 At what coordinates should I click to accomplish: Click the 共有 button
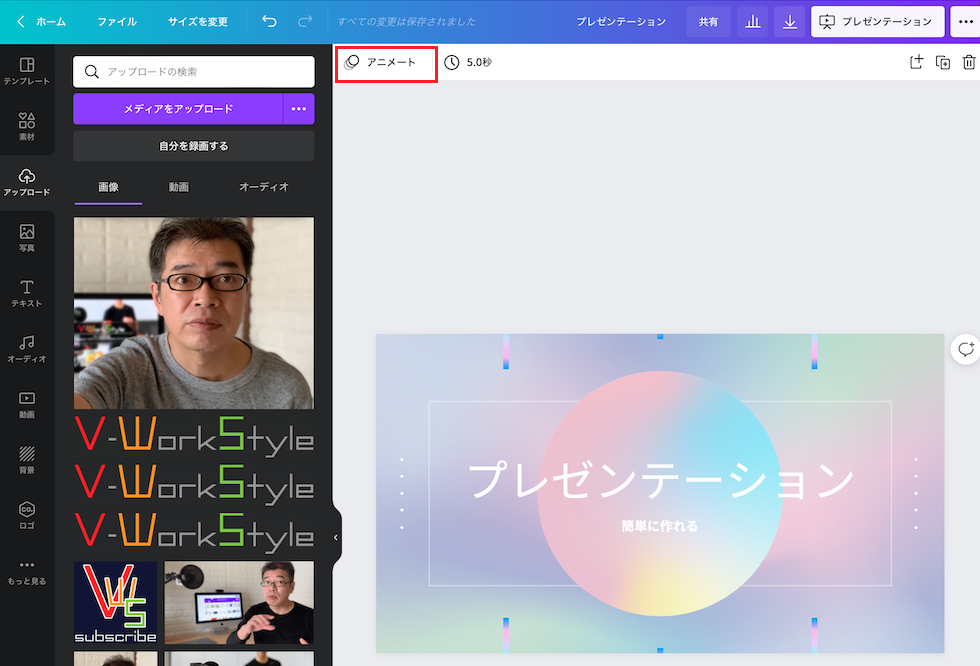coord(708,21)
